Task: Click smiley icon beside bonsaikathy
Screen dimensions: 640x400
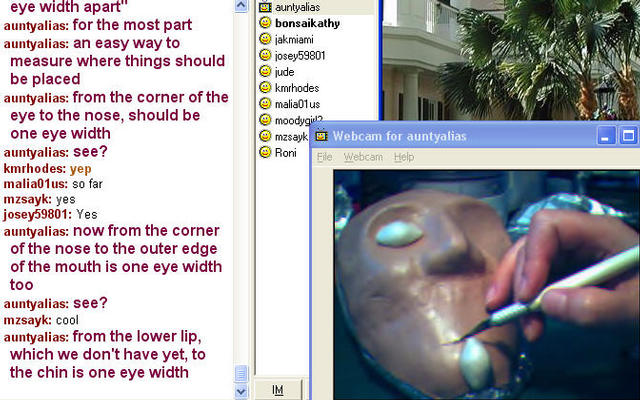Action: [265, 23]
